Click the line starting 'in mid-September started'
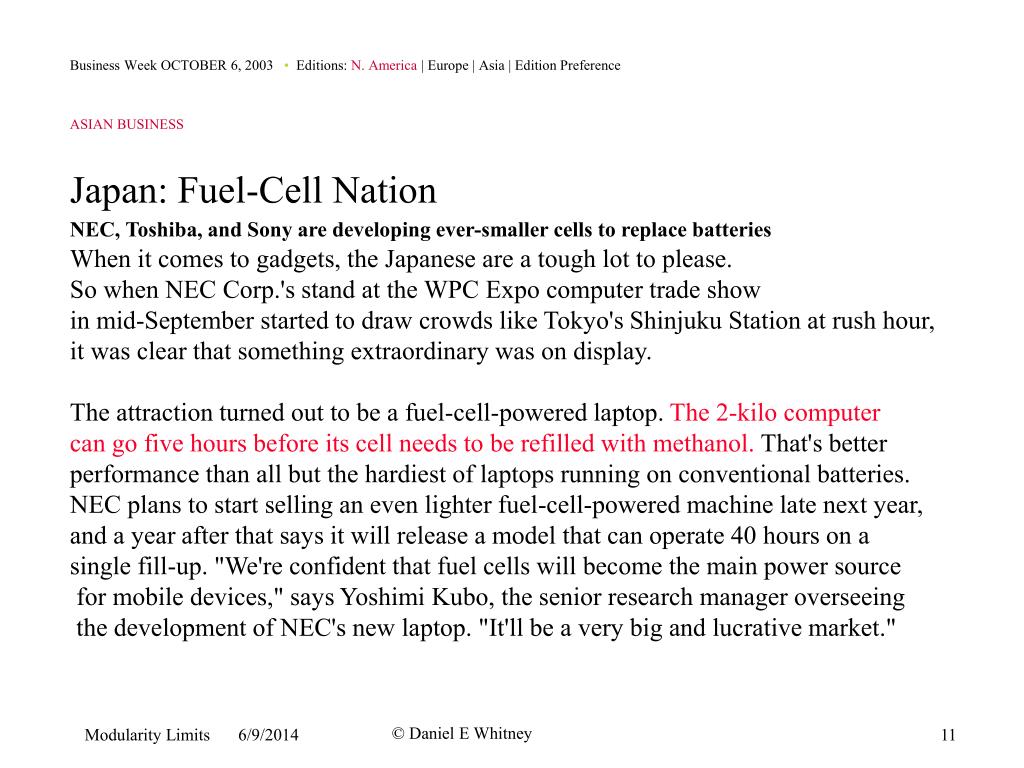 (x=502, y=321)
